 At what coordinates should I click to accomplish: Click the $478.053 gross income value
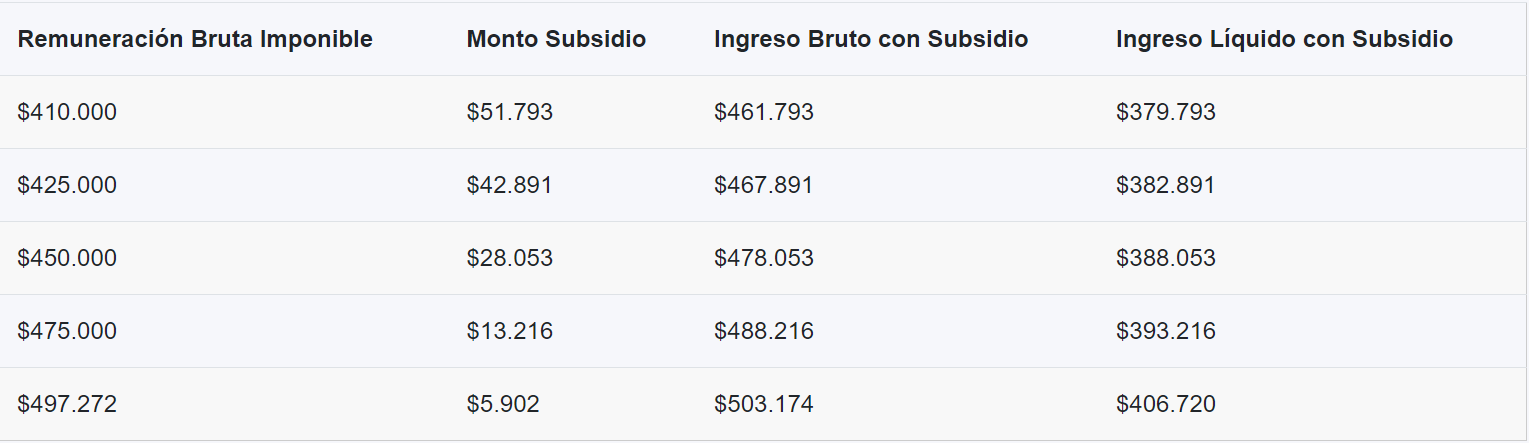tap(764, 258)
